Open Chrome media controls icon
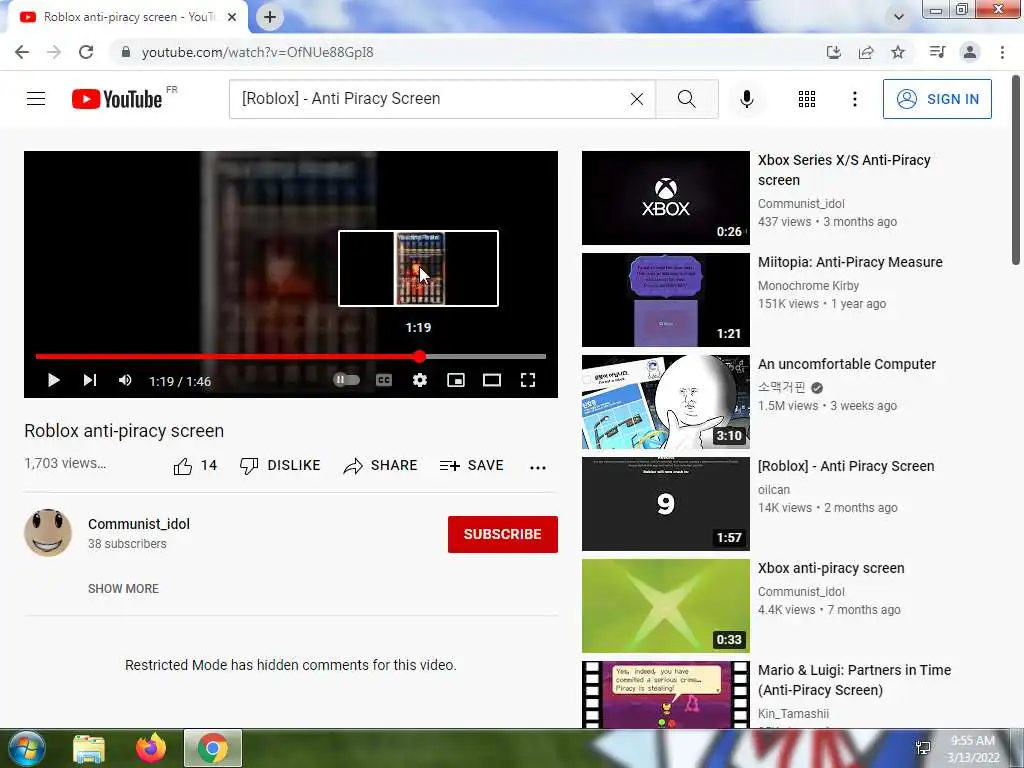The image size is (1024, 768). click(937, 52)
